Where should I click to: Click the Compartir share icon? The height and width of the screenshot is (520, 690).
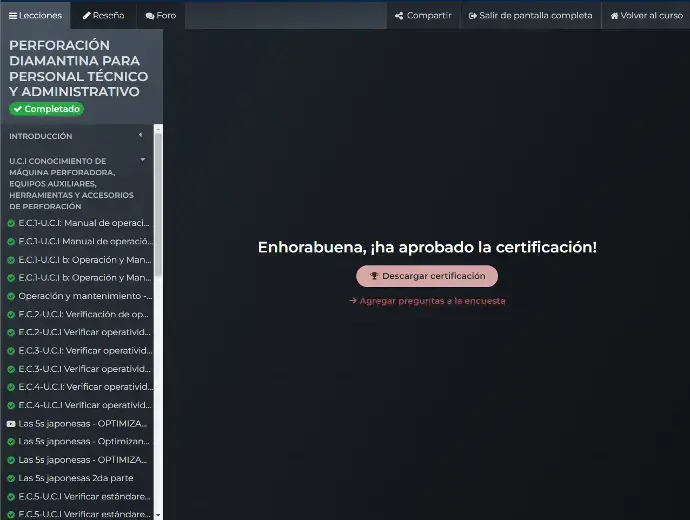pos(400,16)
